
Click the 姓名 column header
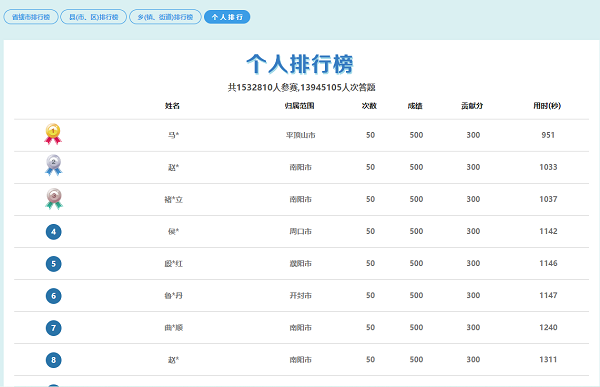coord(172,106)
